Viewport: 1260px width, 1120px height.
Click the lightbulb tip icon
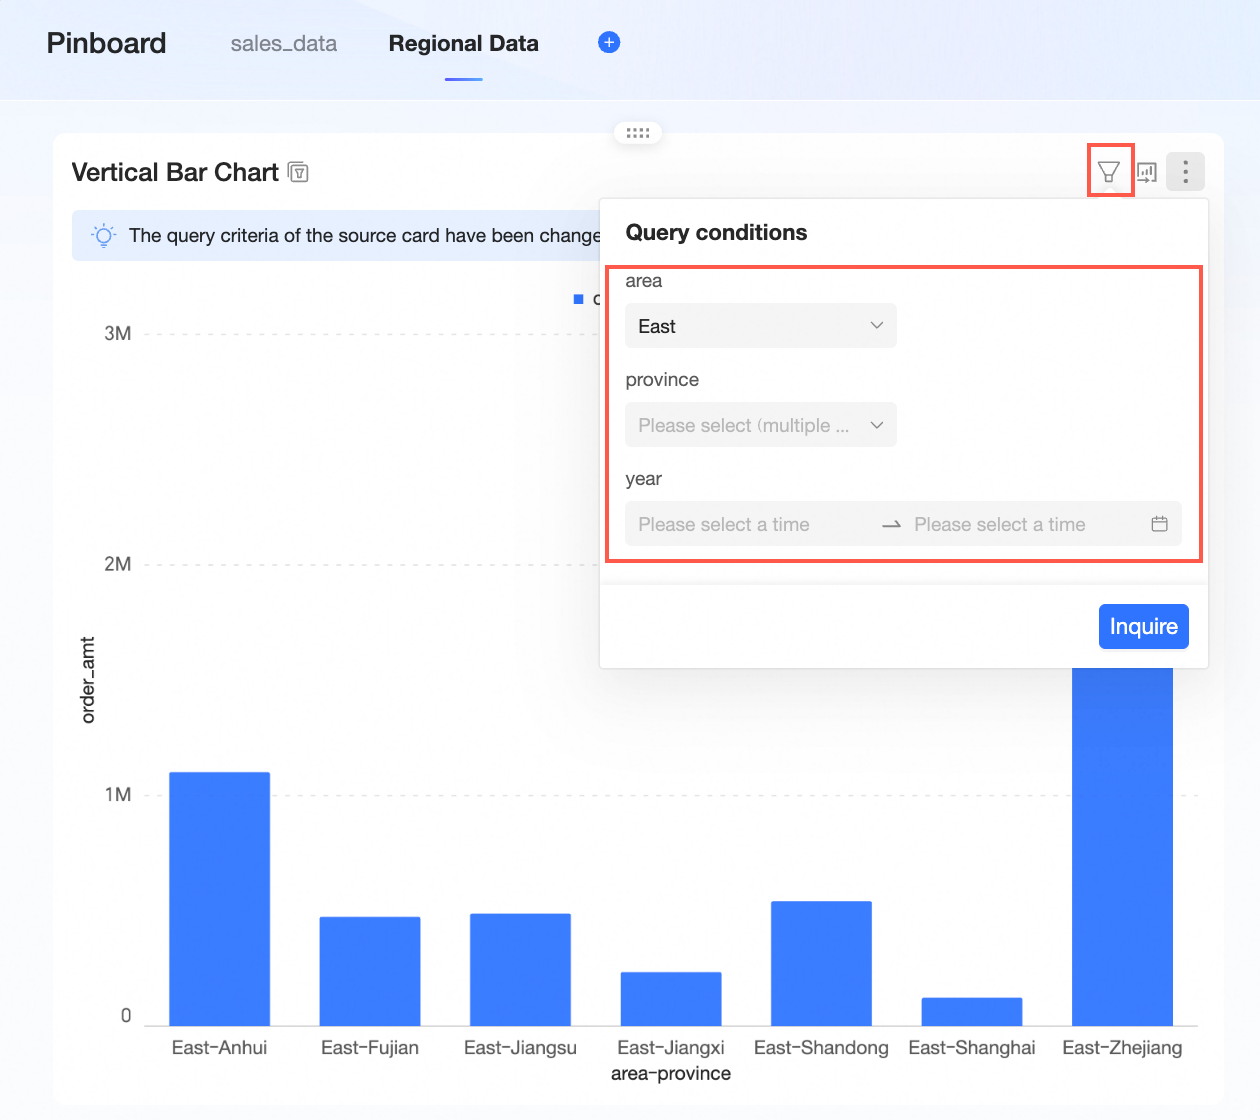click(103, 236)
